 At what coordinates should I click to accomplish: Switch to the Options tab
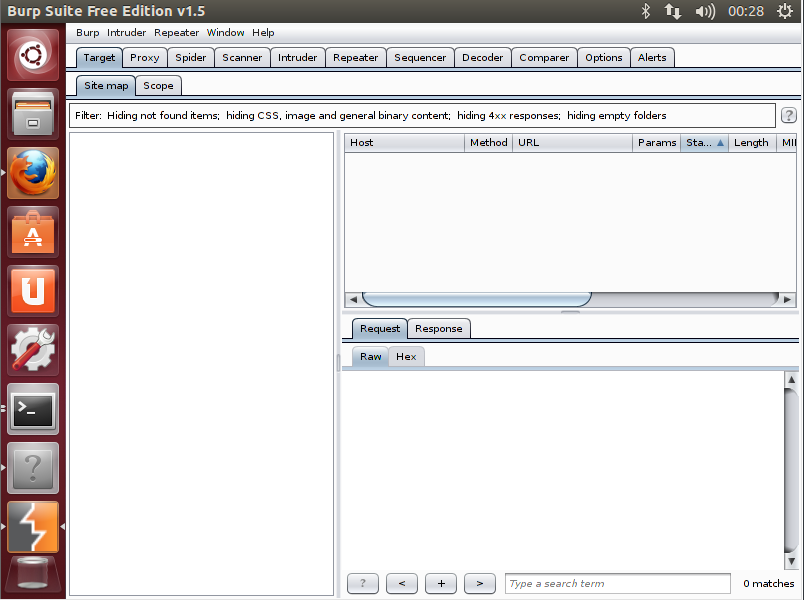pos(604,58)
